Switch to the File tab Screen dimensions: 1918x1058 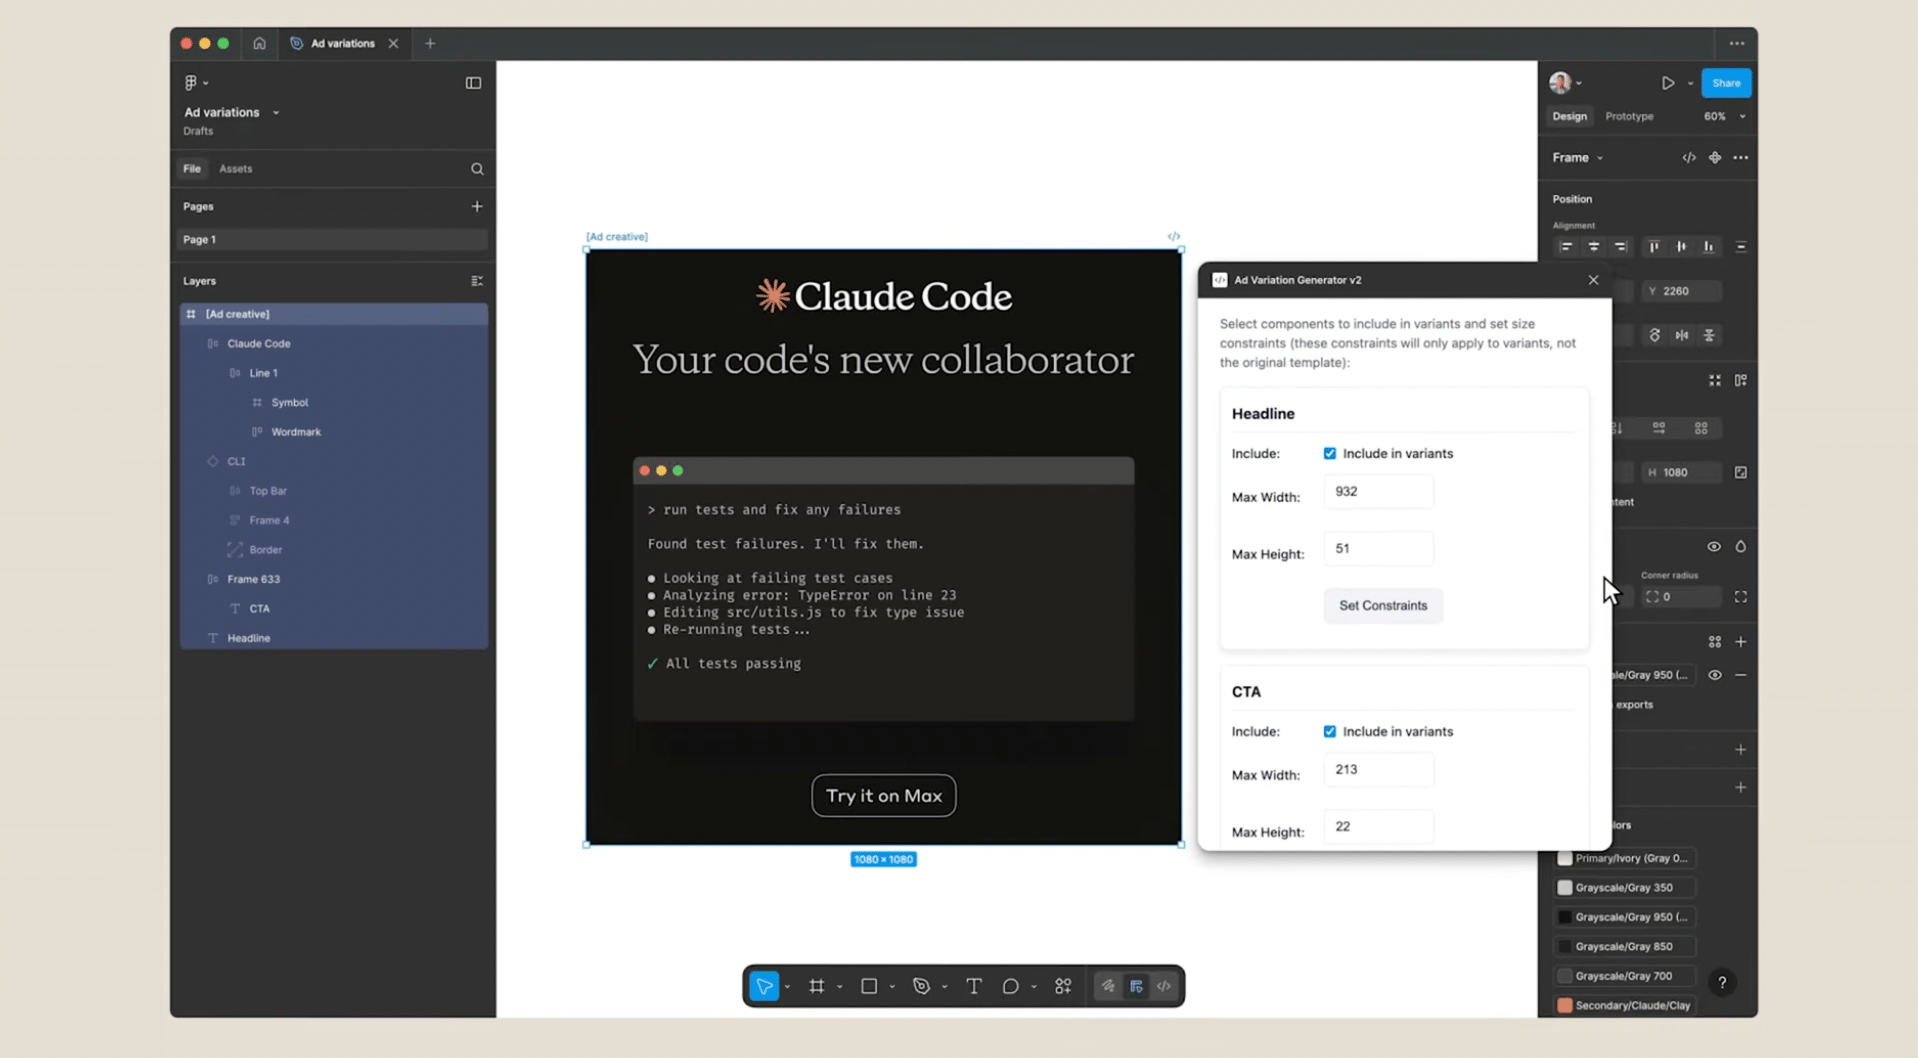pyautogui.click(x=192, y=169)
